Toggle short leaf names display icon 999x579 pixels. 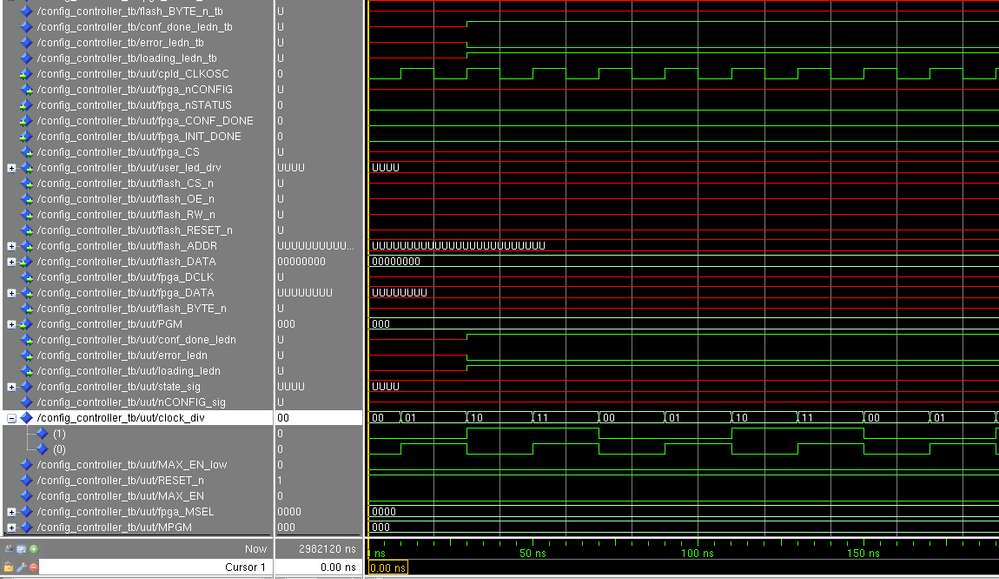pos(9,549)
